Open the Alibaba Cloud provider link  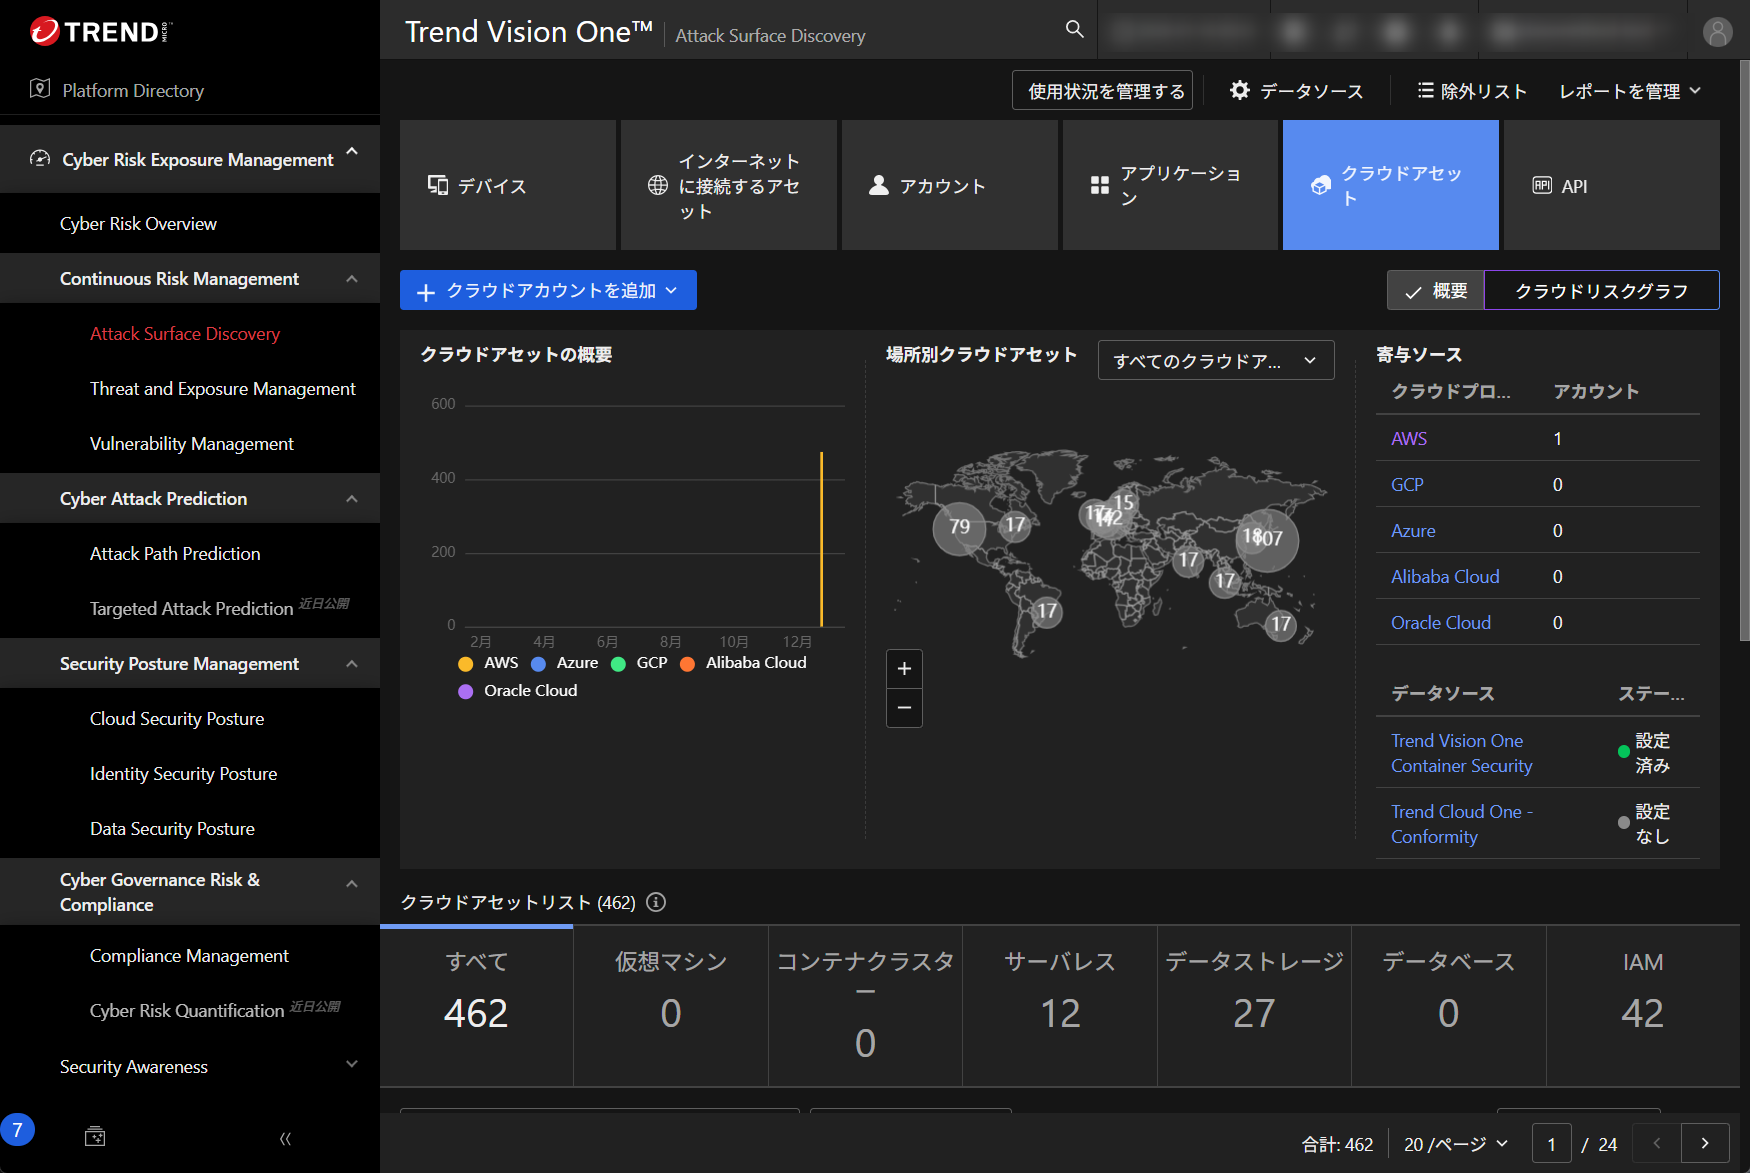tap(1444, 577)
